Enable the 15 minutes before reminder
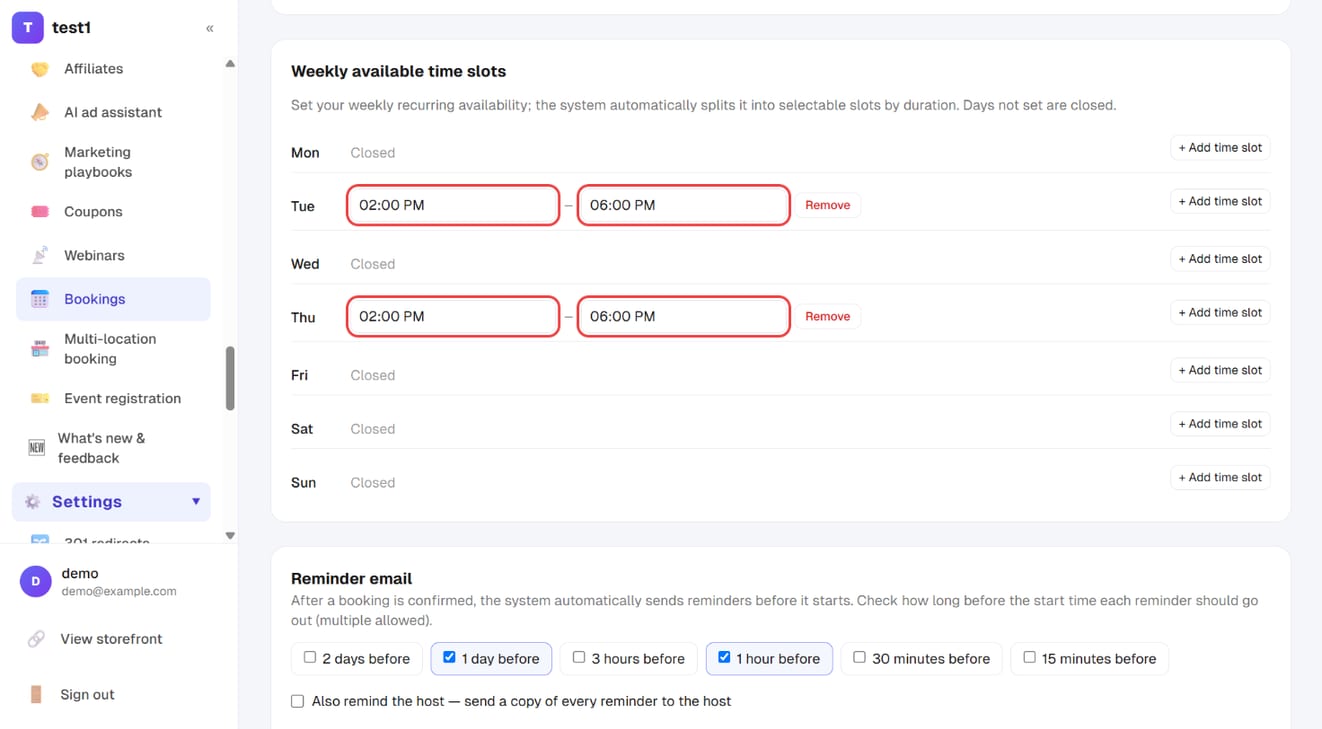This screenshot has height=729, width=1322. (1029, 658)
